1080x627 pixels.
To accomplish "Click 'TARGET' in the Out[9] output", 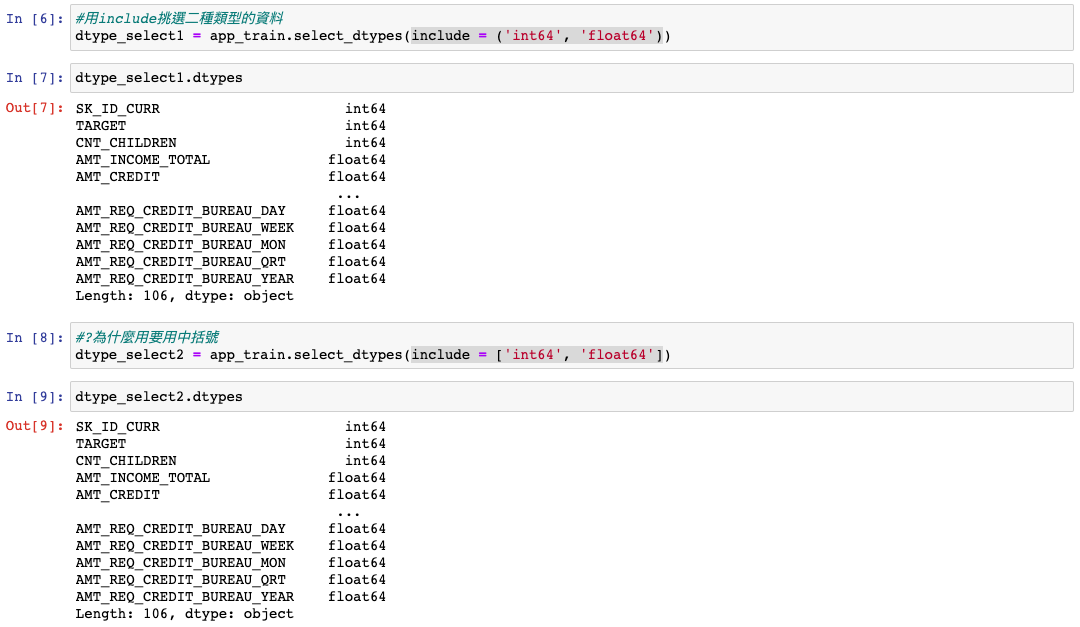I will 101,444.
